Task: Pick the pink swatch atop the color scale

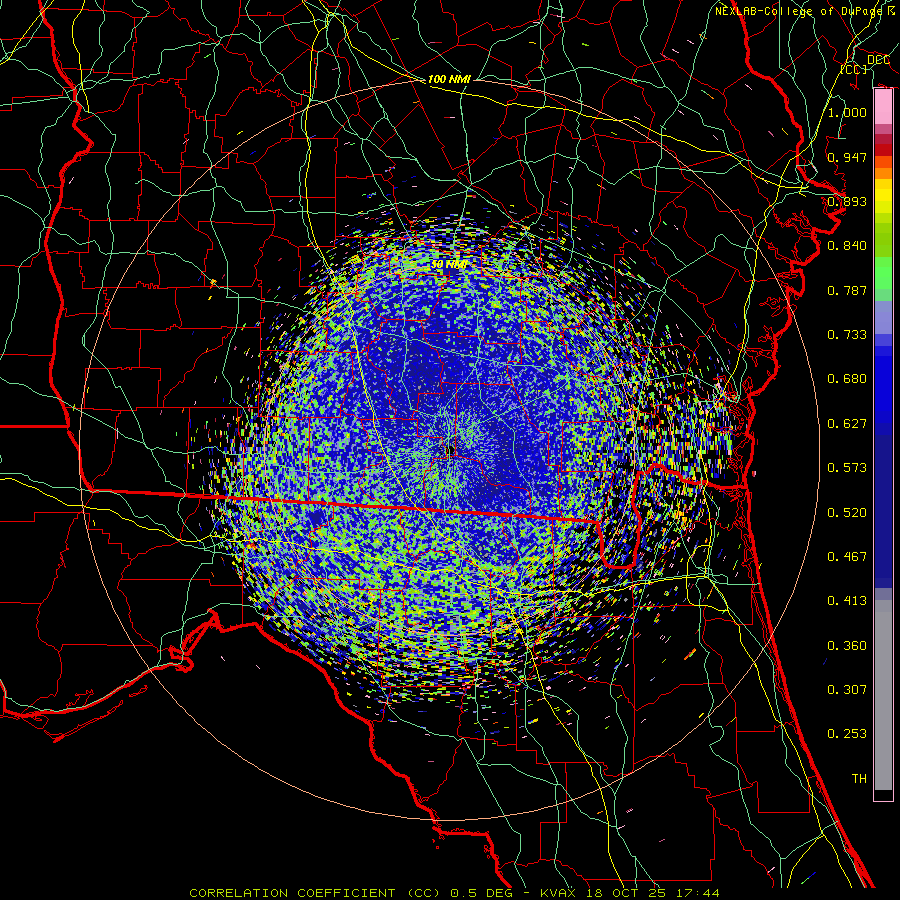Action: [883, 107]
